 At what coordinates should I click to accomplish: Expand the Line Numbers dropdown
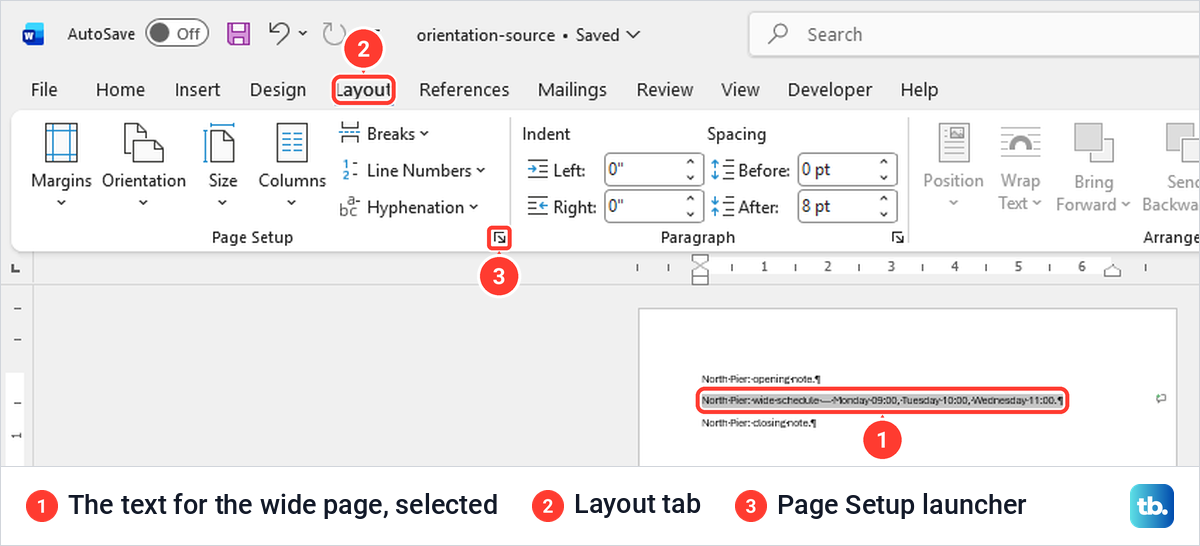coord(413,170)
